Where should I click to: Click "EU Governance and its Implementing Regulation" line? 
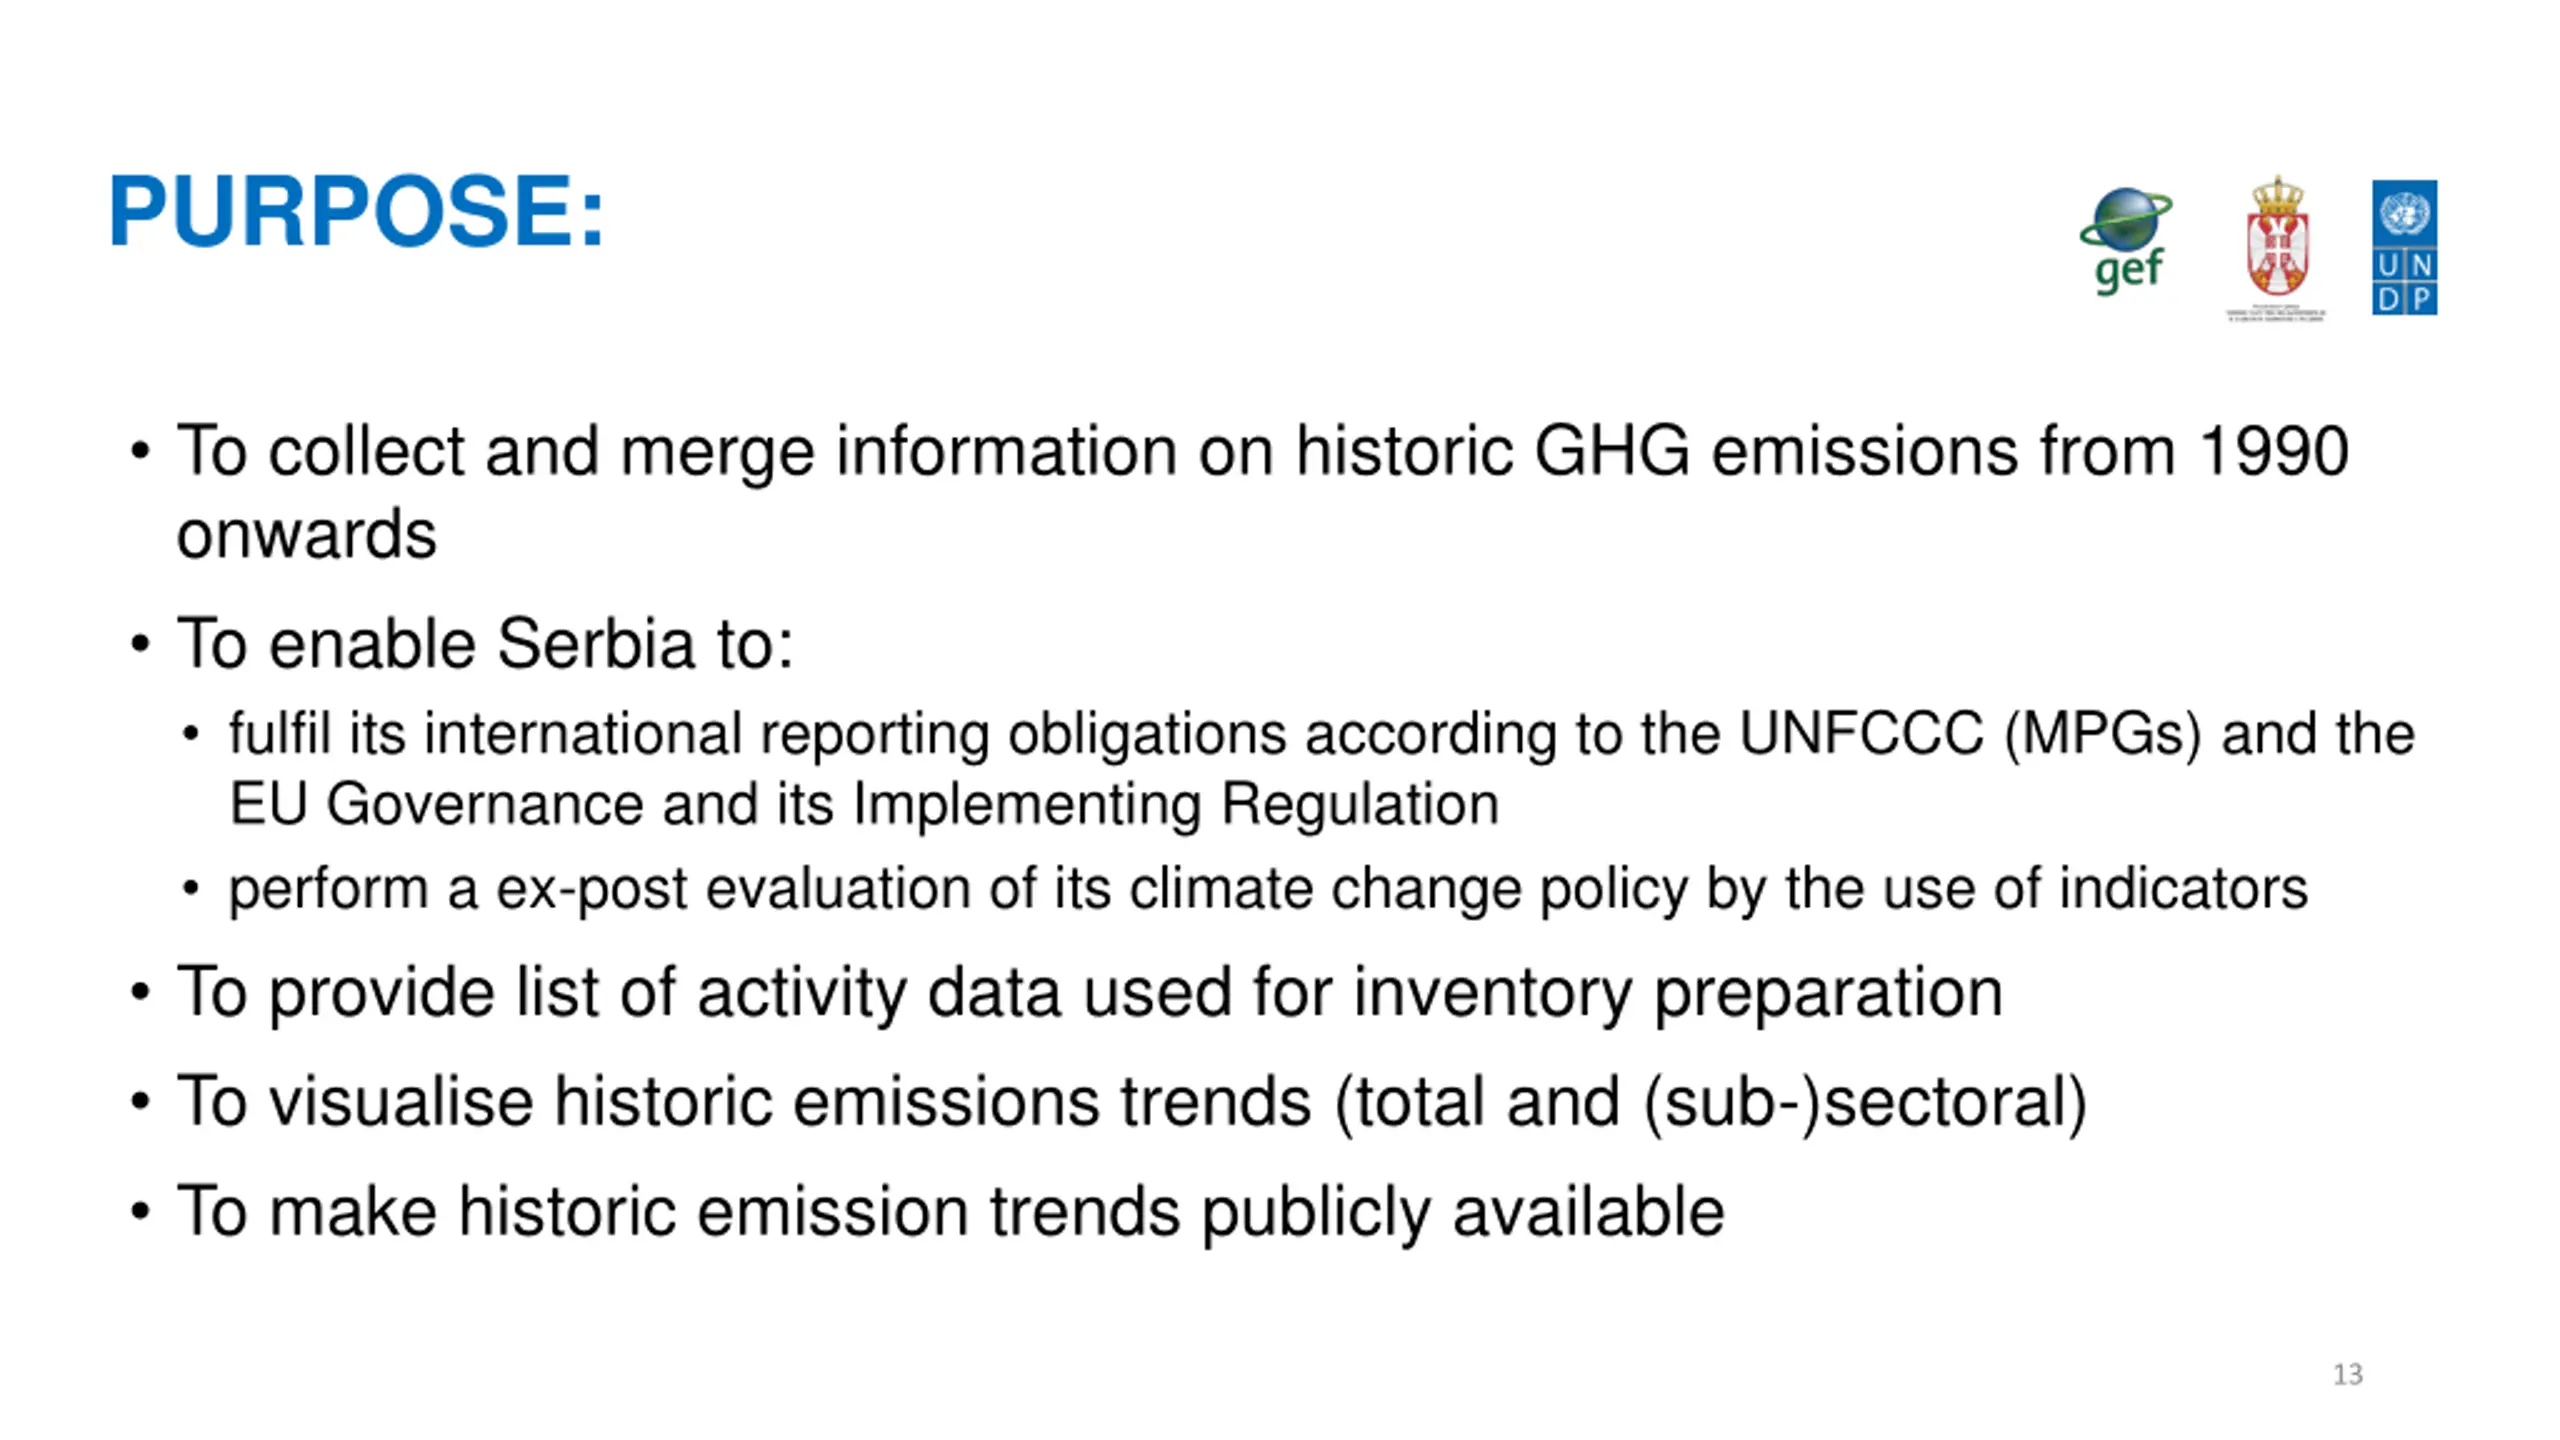tap(864, 804)
